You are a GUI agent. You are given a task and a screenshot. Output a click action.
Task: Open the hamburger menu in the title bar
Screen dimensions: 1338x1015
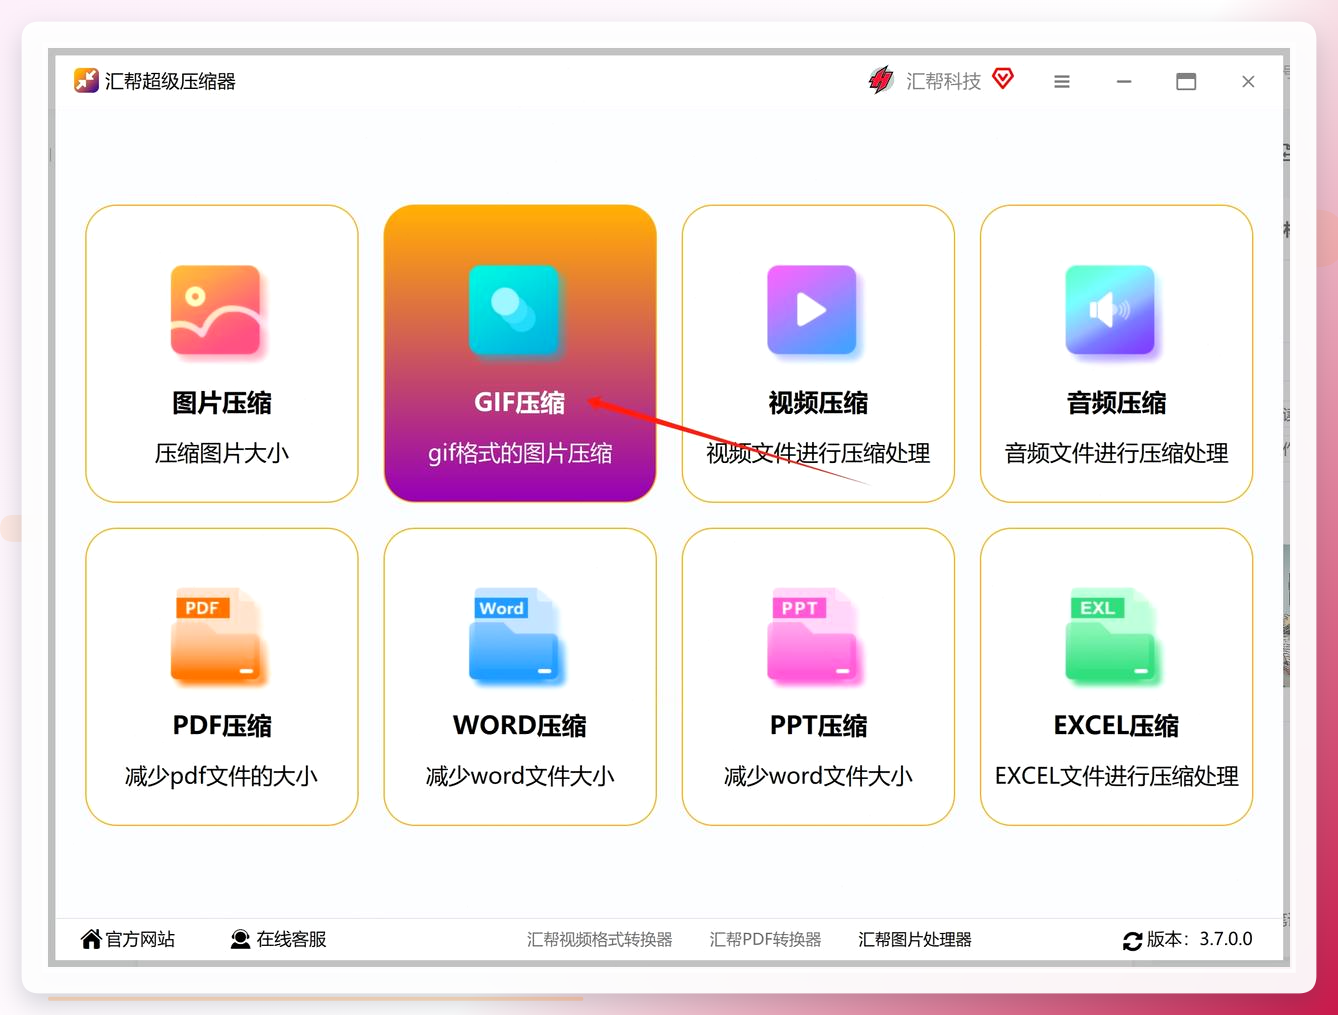tap(1062, 82)
